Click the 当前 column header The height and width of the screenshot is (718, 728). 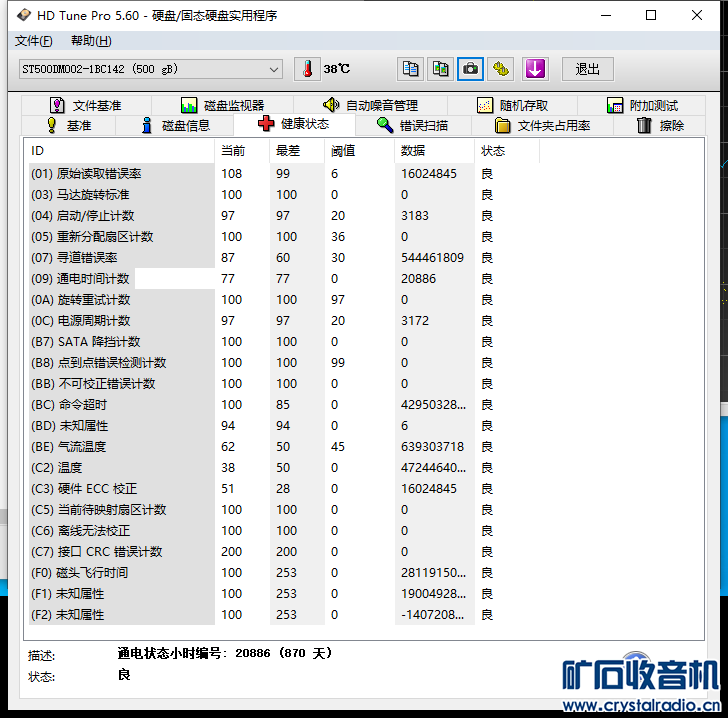(x=242, y=151)
